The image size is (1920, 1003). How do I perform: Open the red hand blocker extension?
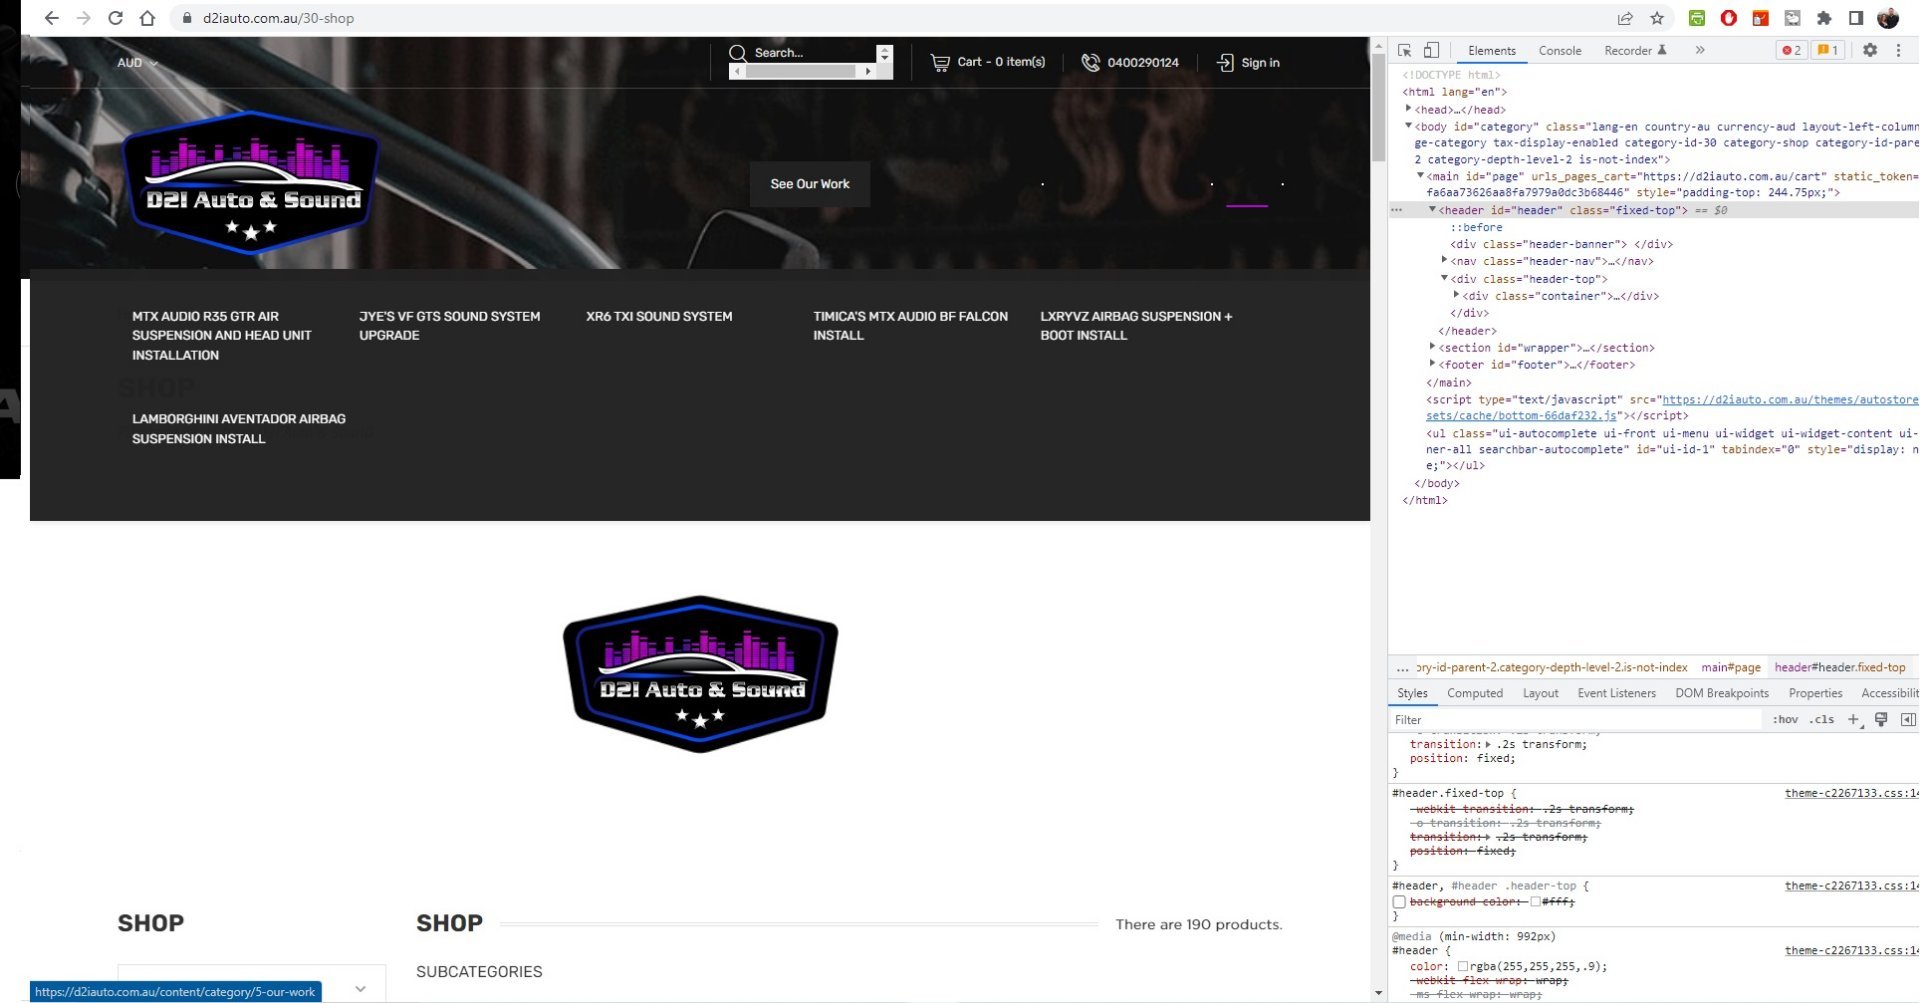(x=1729, y=18)
